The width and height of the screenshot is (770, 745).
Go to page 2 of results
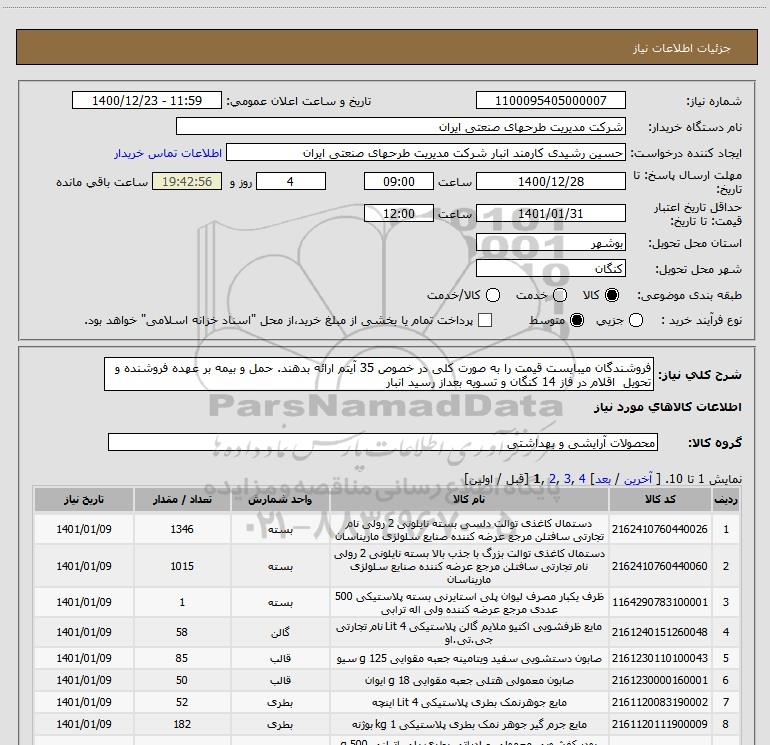coord(552,479)
